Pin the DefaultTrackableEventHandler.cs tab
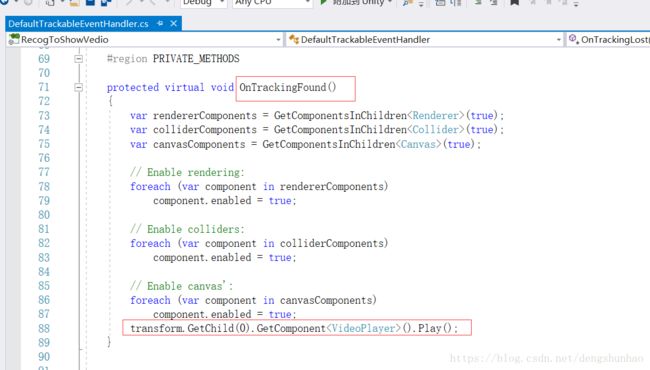The width and height of the screenshot is (650, 370). click(x=160, y=24)
